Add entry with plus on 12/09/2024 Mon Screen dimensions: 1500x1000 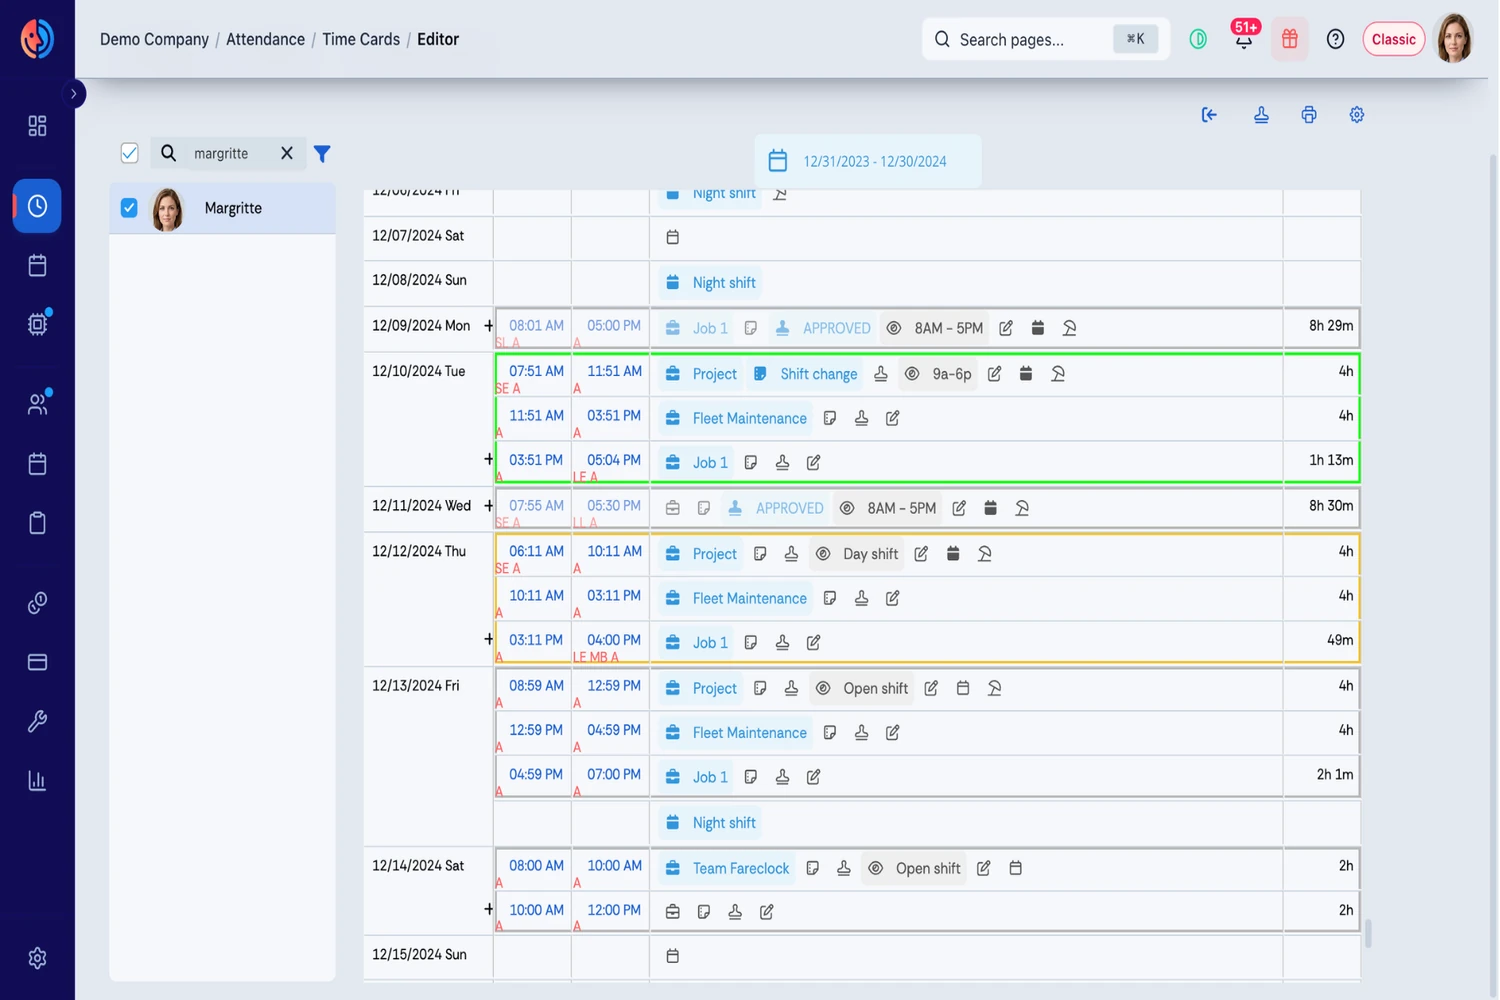(489, 326)
